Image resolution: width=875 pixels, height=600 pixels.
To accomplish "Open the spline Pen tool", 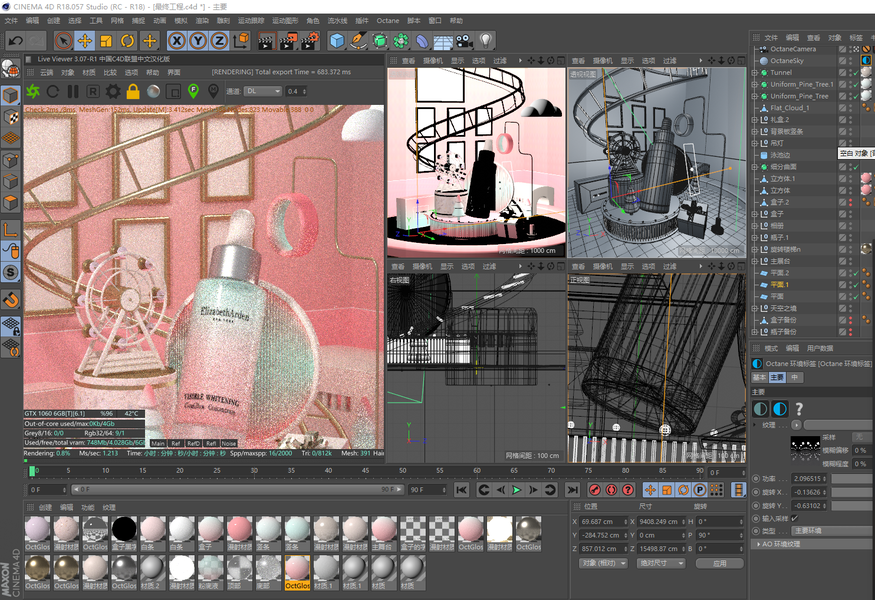I will tap(358, 41).
